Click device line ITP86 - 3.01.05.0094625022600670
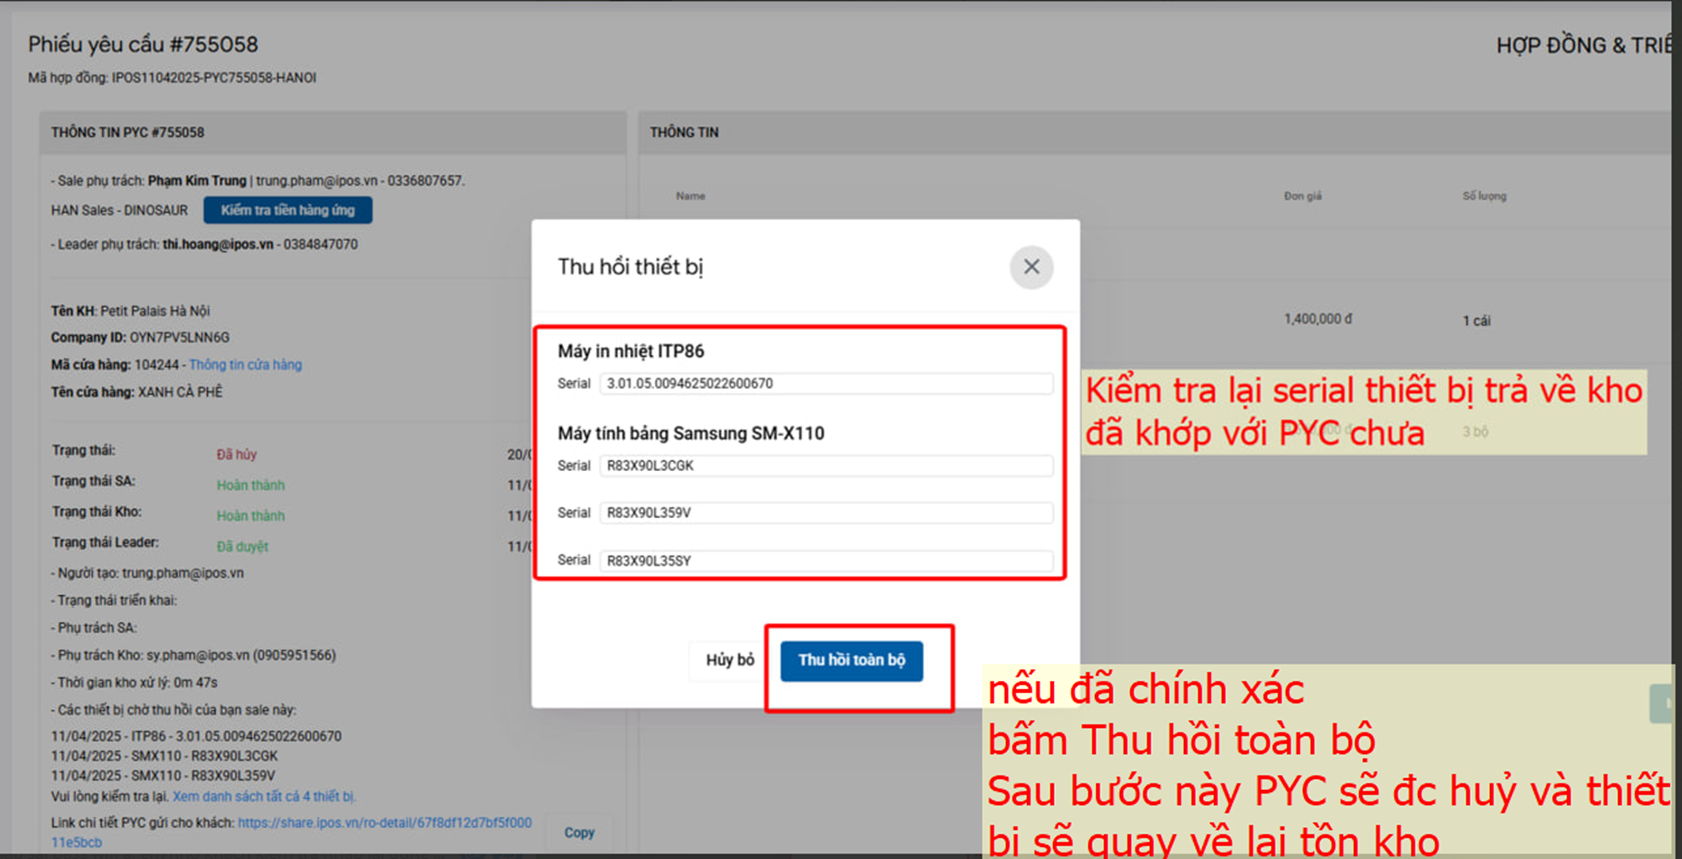 click(x=196, y=736)
